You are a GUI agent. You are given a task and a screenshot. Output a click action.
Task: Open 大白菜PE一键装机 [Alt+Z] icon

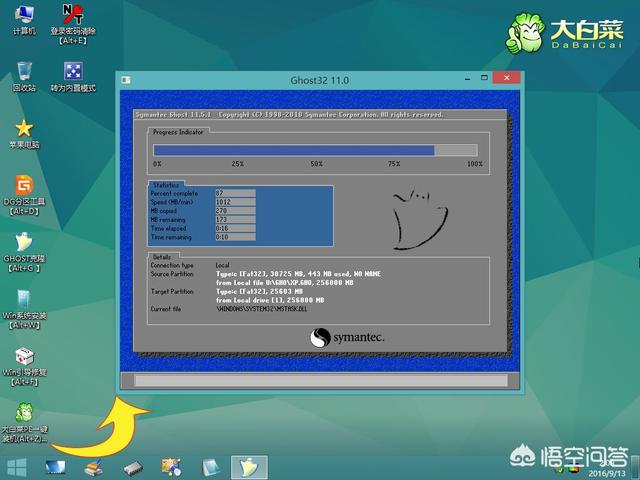coord(24,422)
